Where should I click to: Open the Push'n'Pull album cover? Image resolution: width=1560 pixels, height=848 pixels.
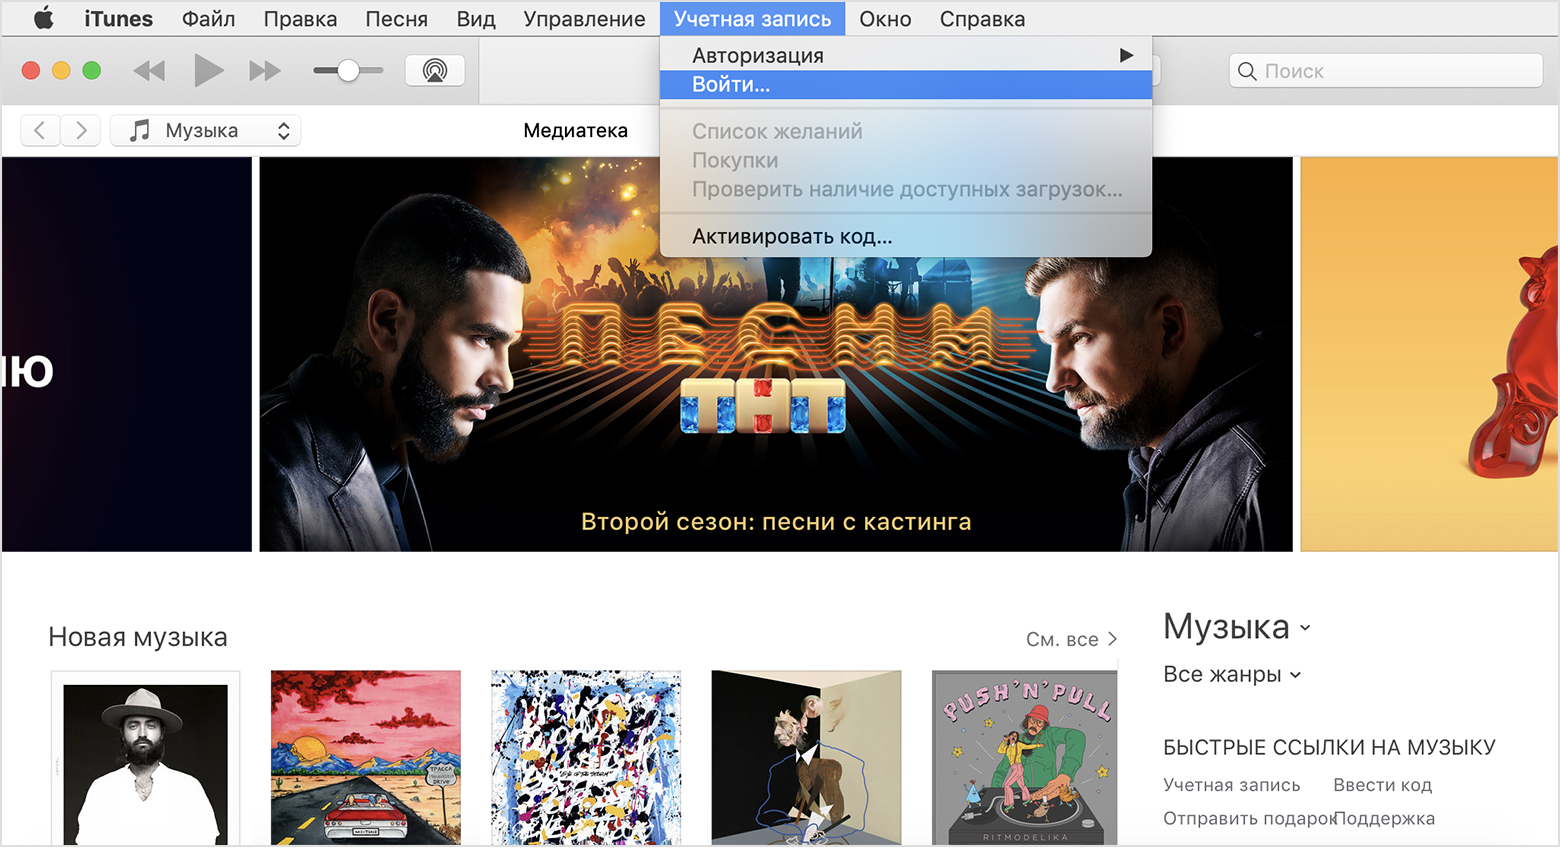click(x=1024, y=758)
